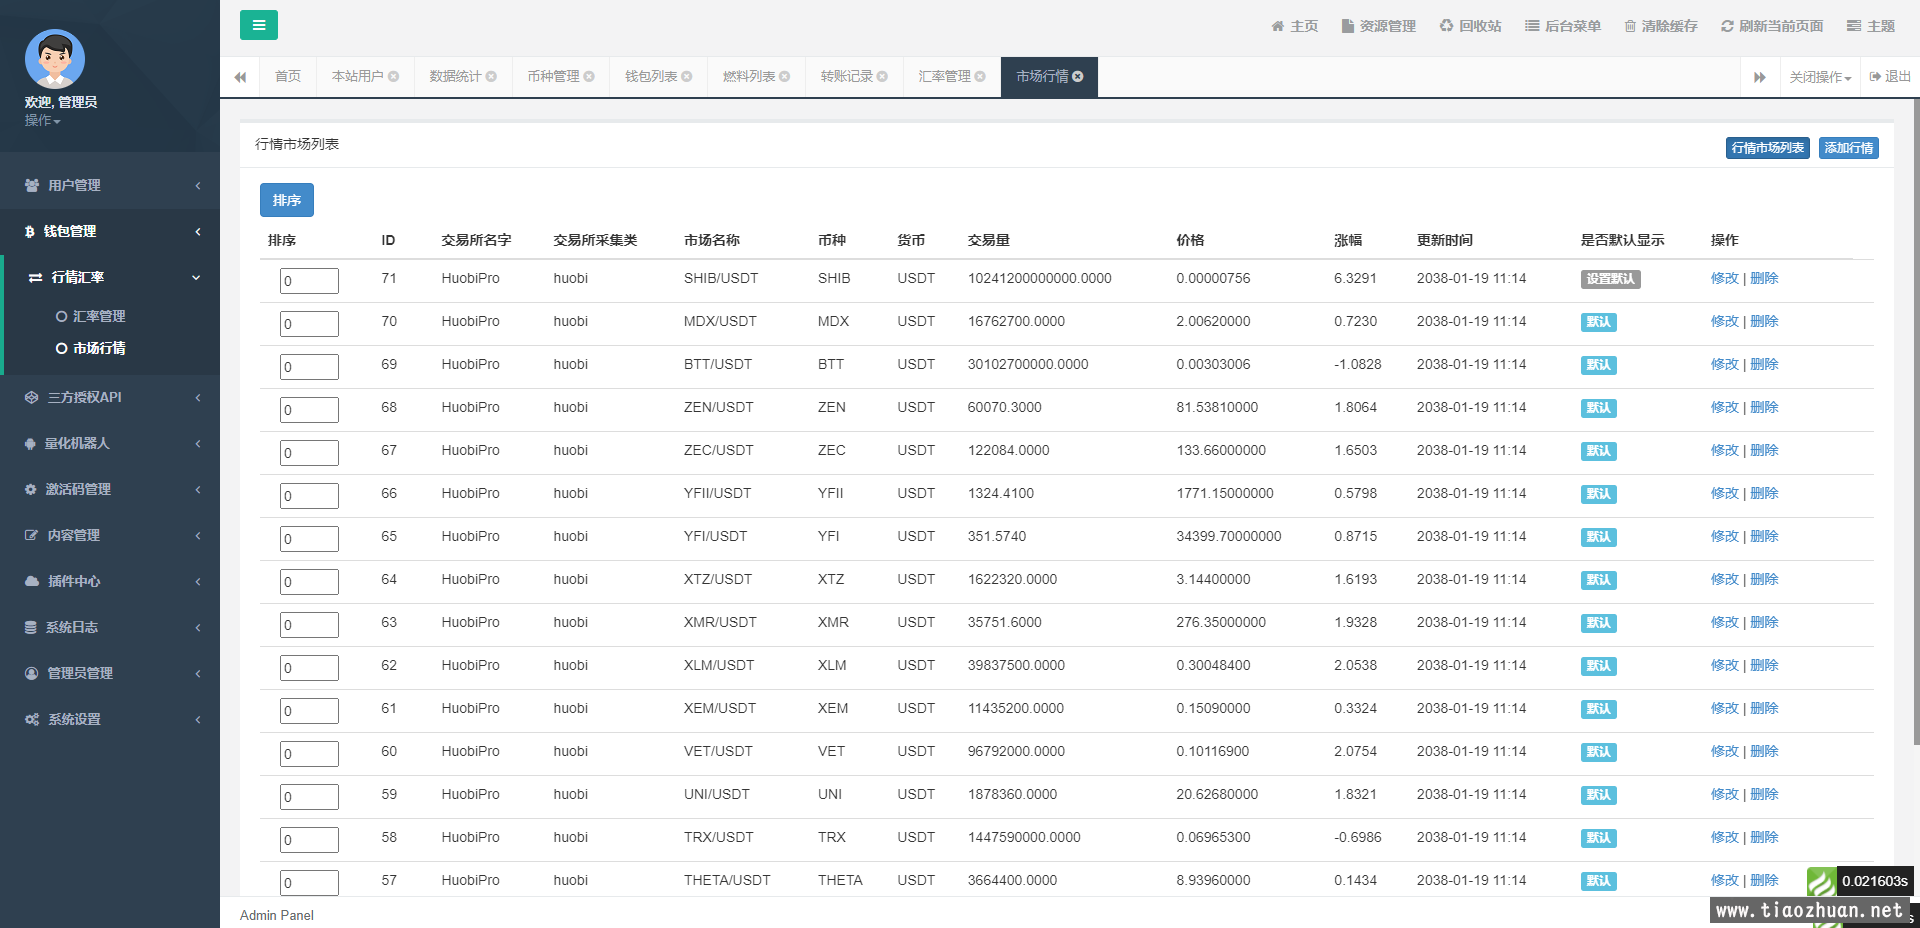Expand 内容管理 sidebar menu
The height and width of the screenshot is (928, 1920).
[x=110, y=535]
